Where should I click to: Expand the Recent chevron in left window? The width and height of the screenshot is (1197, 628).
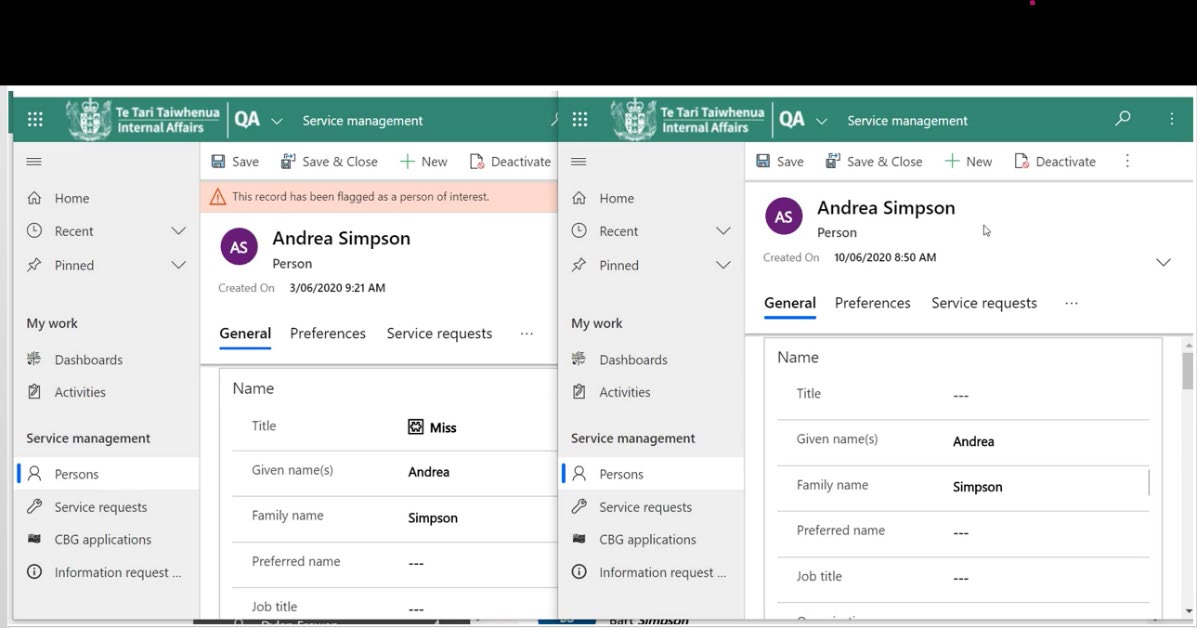(x=178, y=231)
